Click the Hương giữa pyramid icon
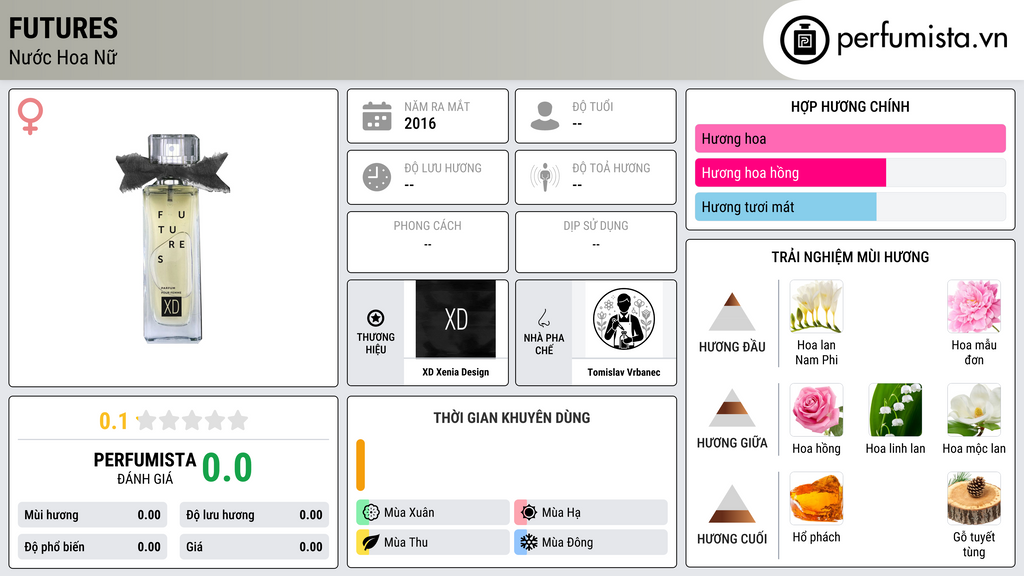Screen dimensions: 1024x576 pyautogui.click(x=732, y=408)
